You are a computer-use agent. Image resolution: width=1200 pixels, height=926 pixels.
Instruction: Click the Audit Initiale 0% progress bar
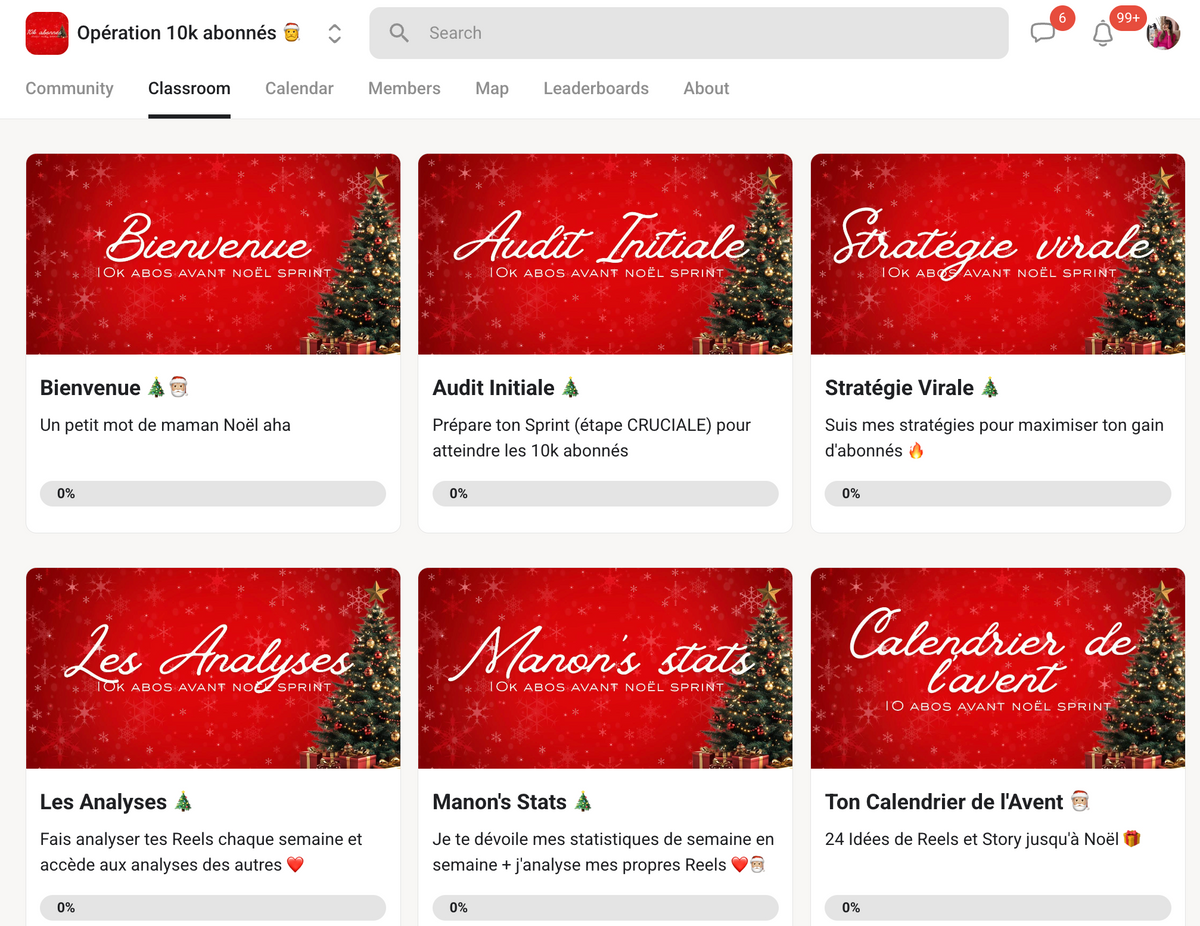pyautogui.click(x=605, y=493)
